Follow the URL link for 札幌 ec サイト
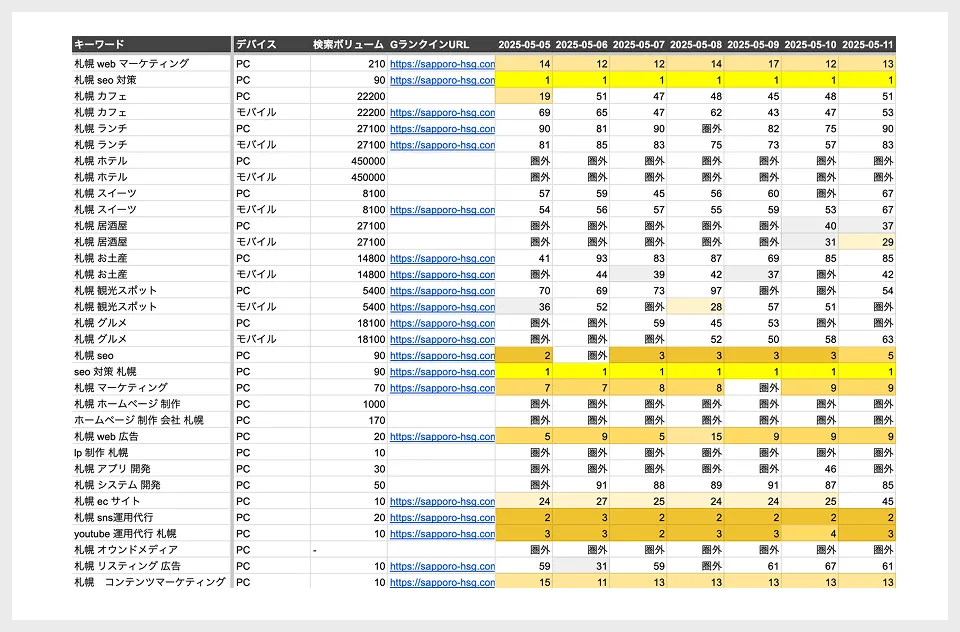The height and width of the screenshot is (632, 960). tap(442, 501)
